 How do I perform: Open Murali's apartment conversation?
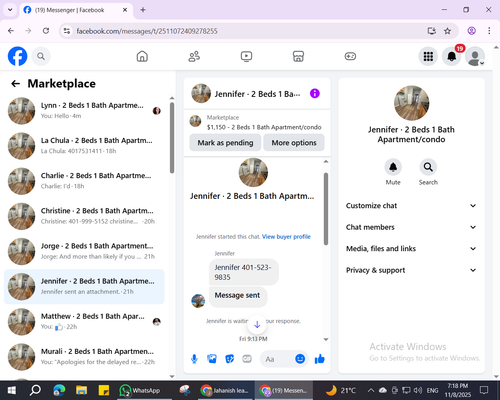(x=84, y=357)
